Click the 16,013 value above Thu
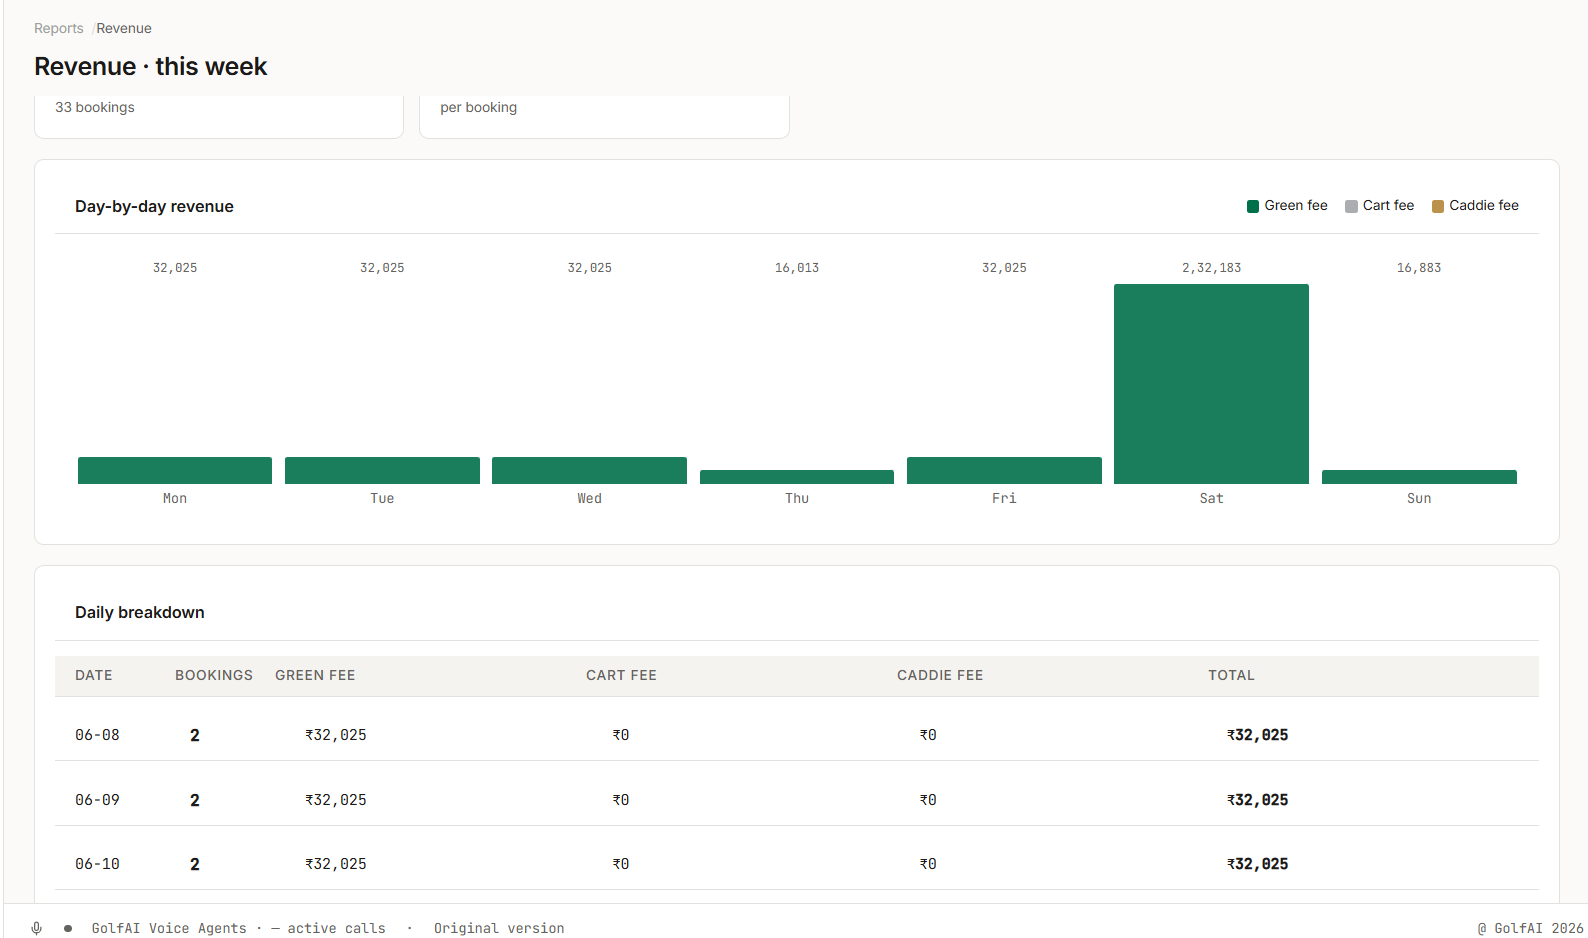1588x938 pixels. [x=797, y=268]
